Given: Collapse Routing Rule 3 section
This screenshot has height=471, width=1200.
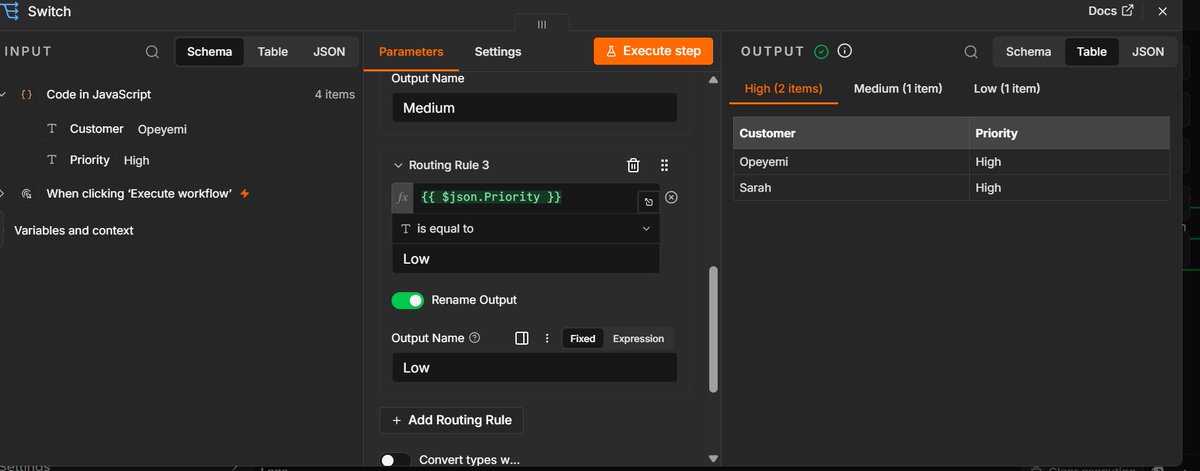Looking at the screenshot, I should tap(397, 165).
